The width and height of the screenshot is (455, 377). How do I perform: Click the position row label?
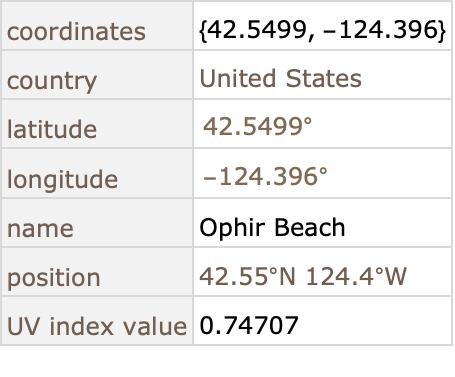pyautogui.click(x=54, y=278)
